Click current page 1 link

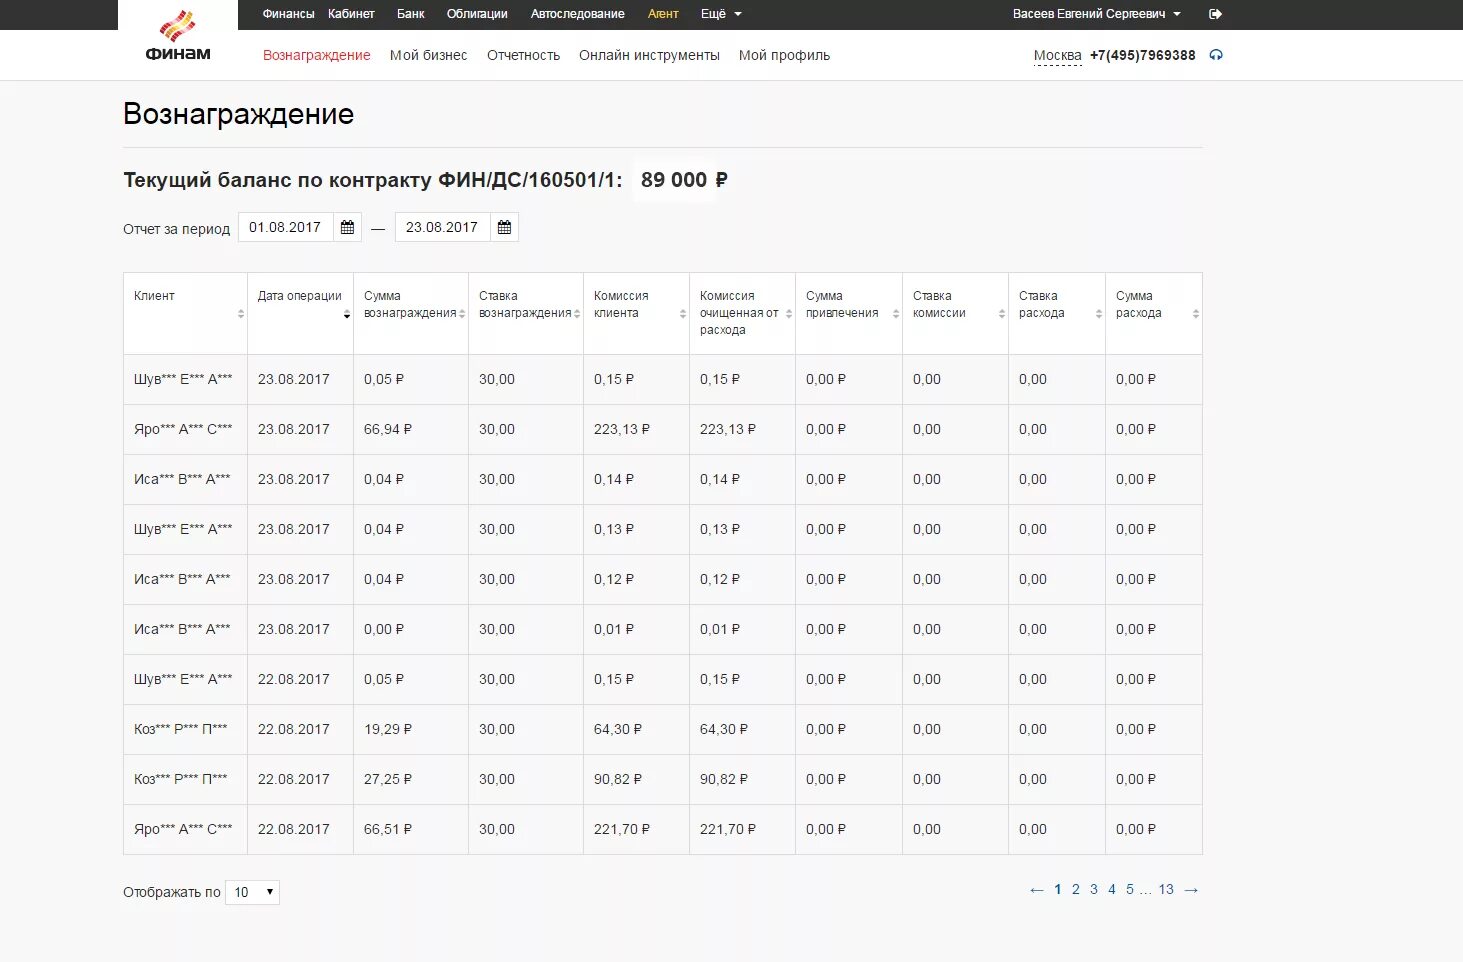pyautogui.click(x=1058, y=889)
